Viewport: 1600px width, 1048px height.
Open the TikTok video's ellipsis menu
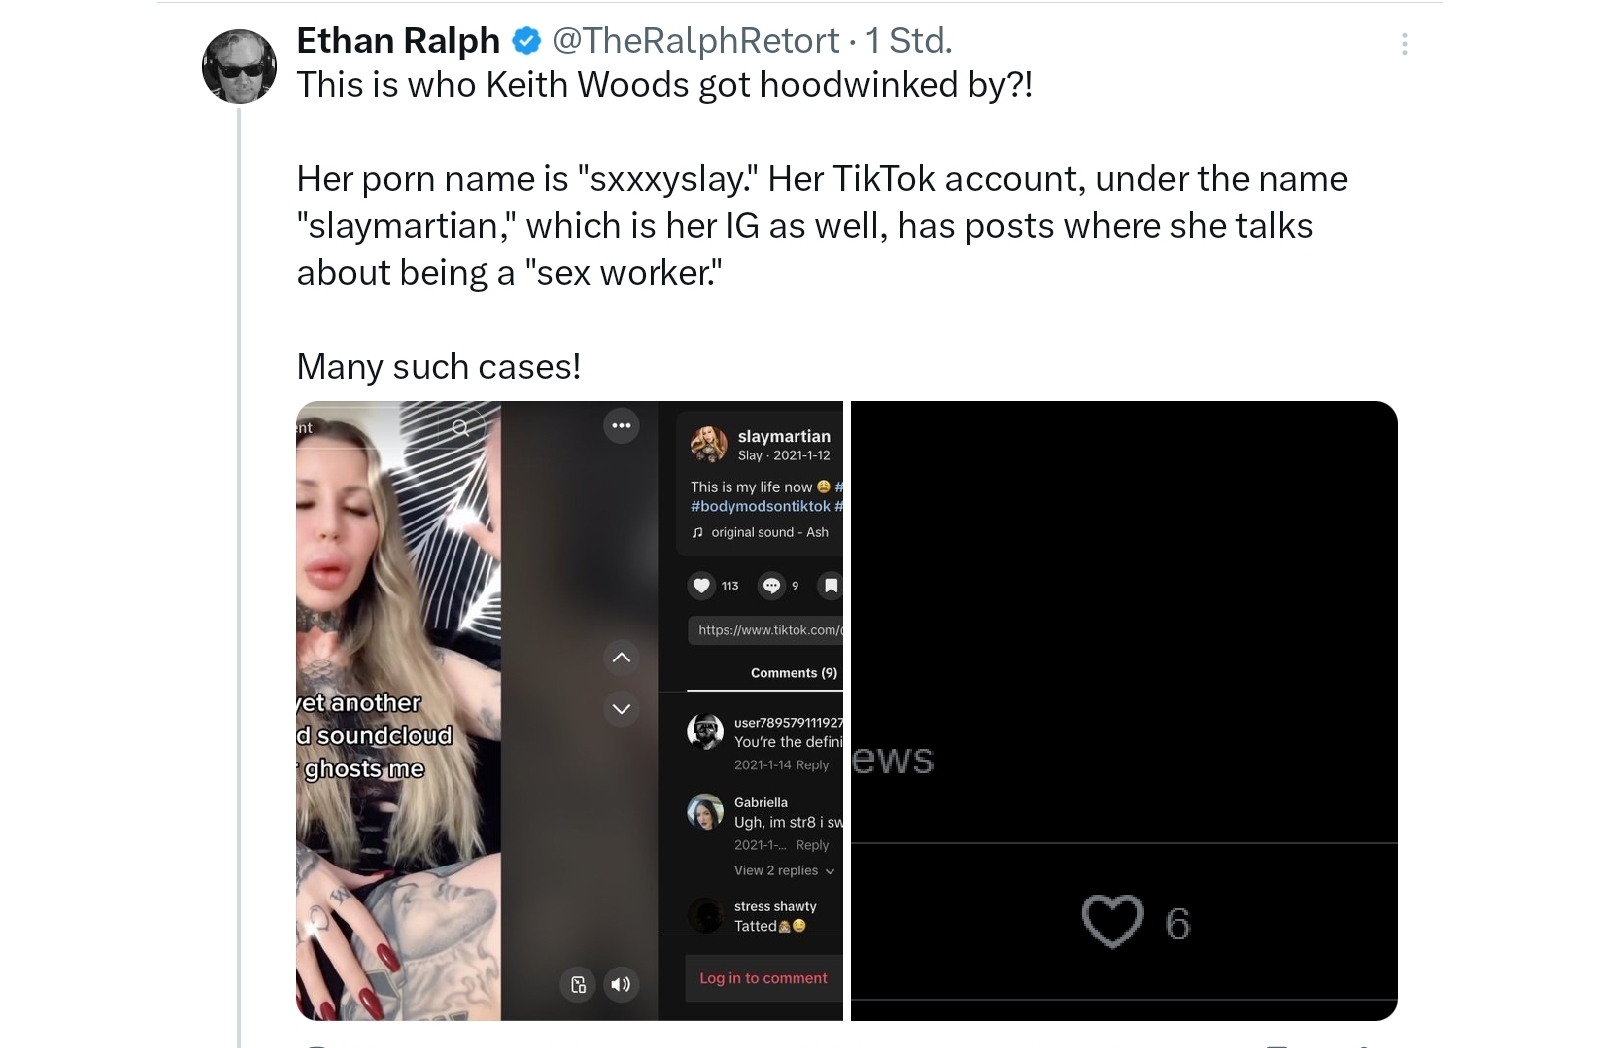[x=621, y=426]
